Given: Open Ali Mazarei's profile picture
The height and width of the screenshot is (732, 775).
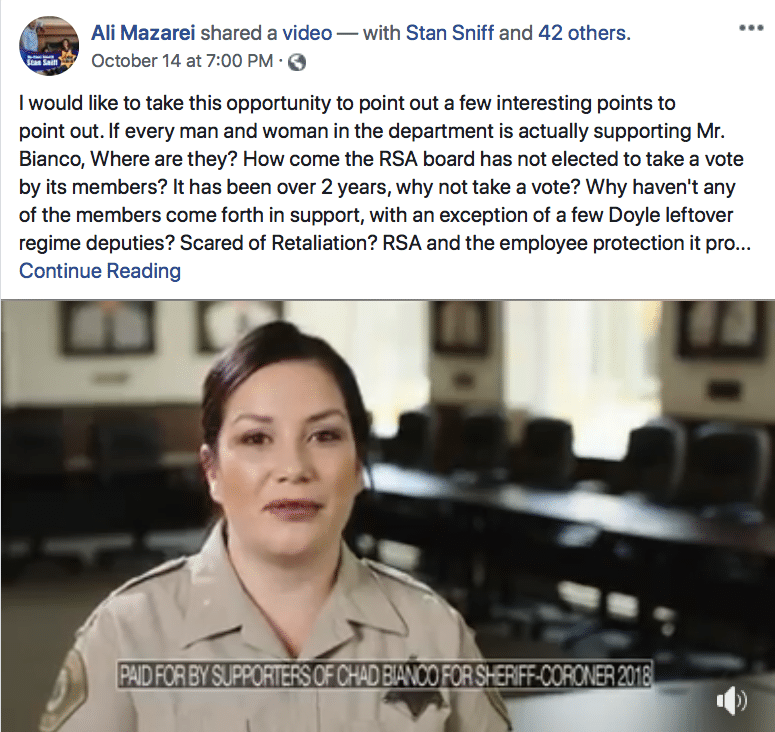Looking at the screenshot, I should 48,45.
